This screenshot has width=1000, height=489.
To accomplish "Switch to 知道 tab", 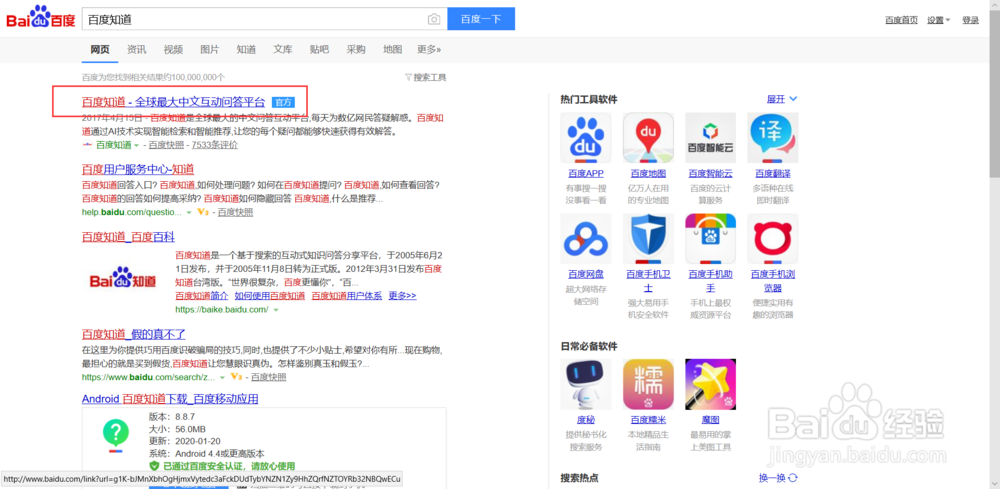I will pos(246,49).
